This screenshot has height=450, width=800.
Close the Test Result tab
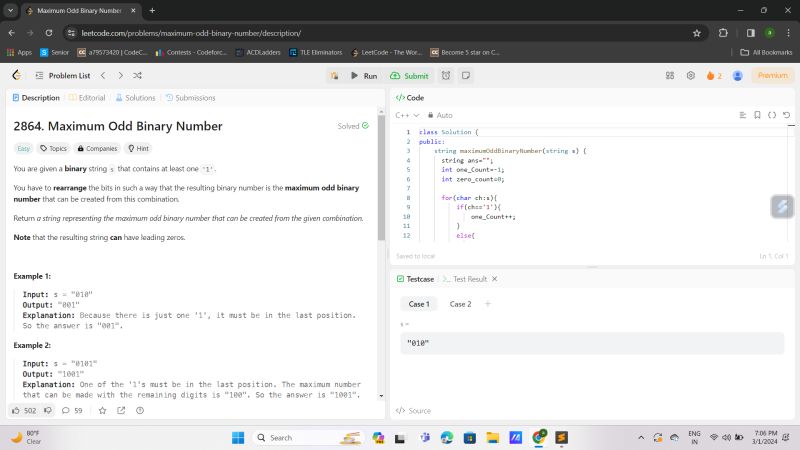tap(494, 279)
